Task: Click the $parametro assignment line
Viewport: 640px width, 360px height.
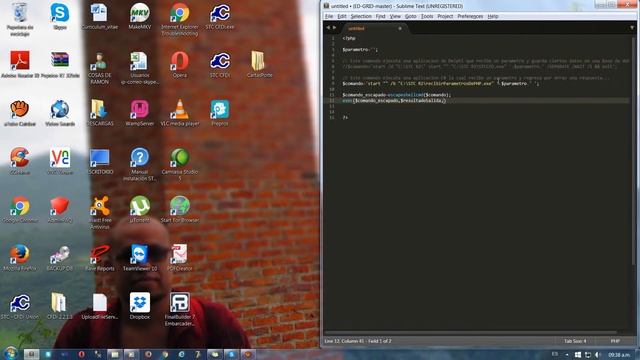Action: (360, 49)
